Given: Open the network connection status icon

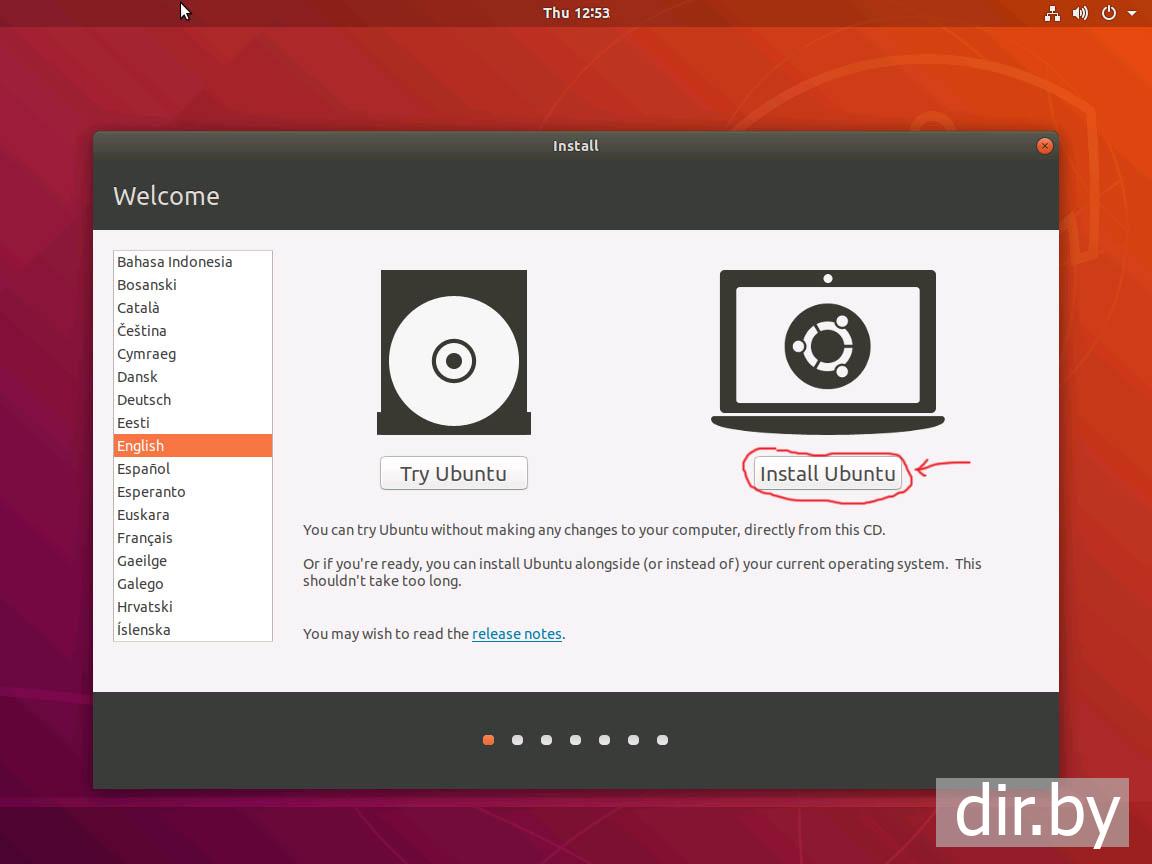Looking at the screenshot, I should pyautogui.click(x=1052, y=13).
